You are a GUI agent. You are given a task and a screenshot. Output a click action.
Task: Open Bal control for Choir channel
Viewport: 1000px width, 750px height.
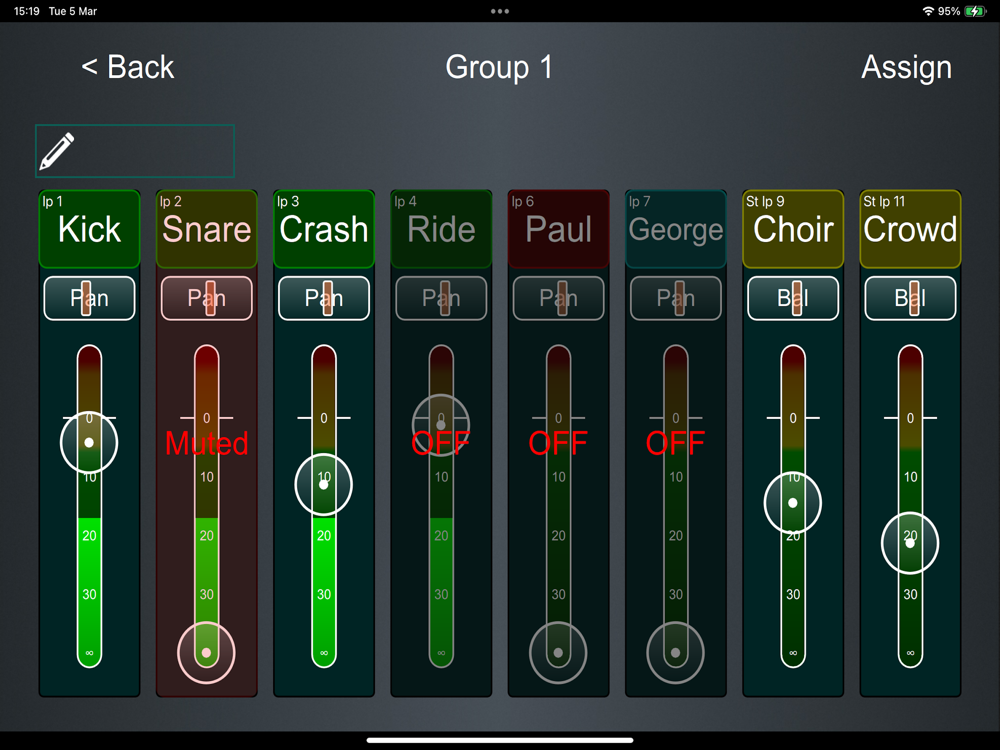pyautogui.click(x=793, y=298)
